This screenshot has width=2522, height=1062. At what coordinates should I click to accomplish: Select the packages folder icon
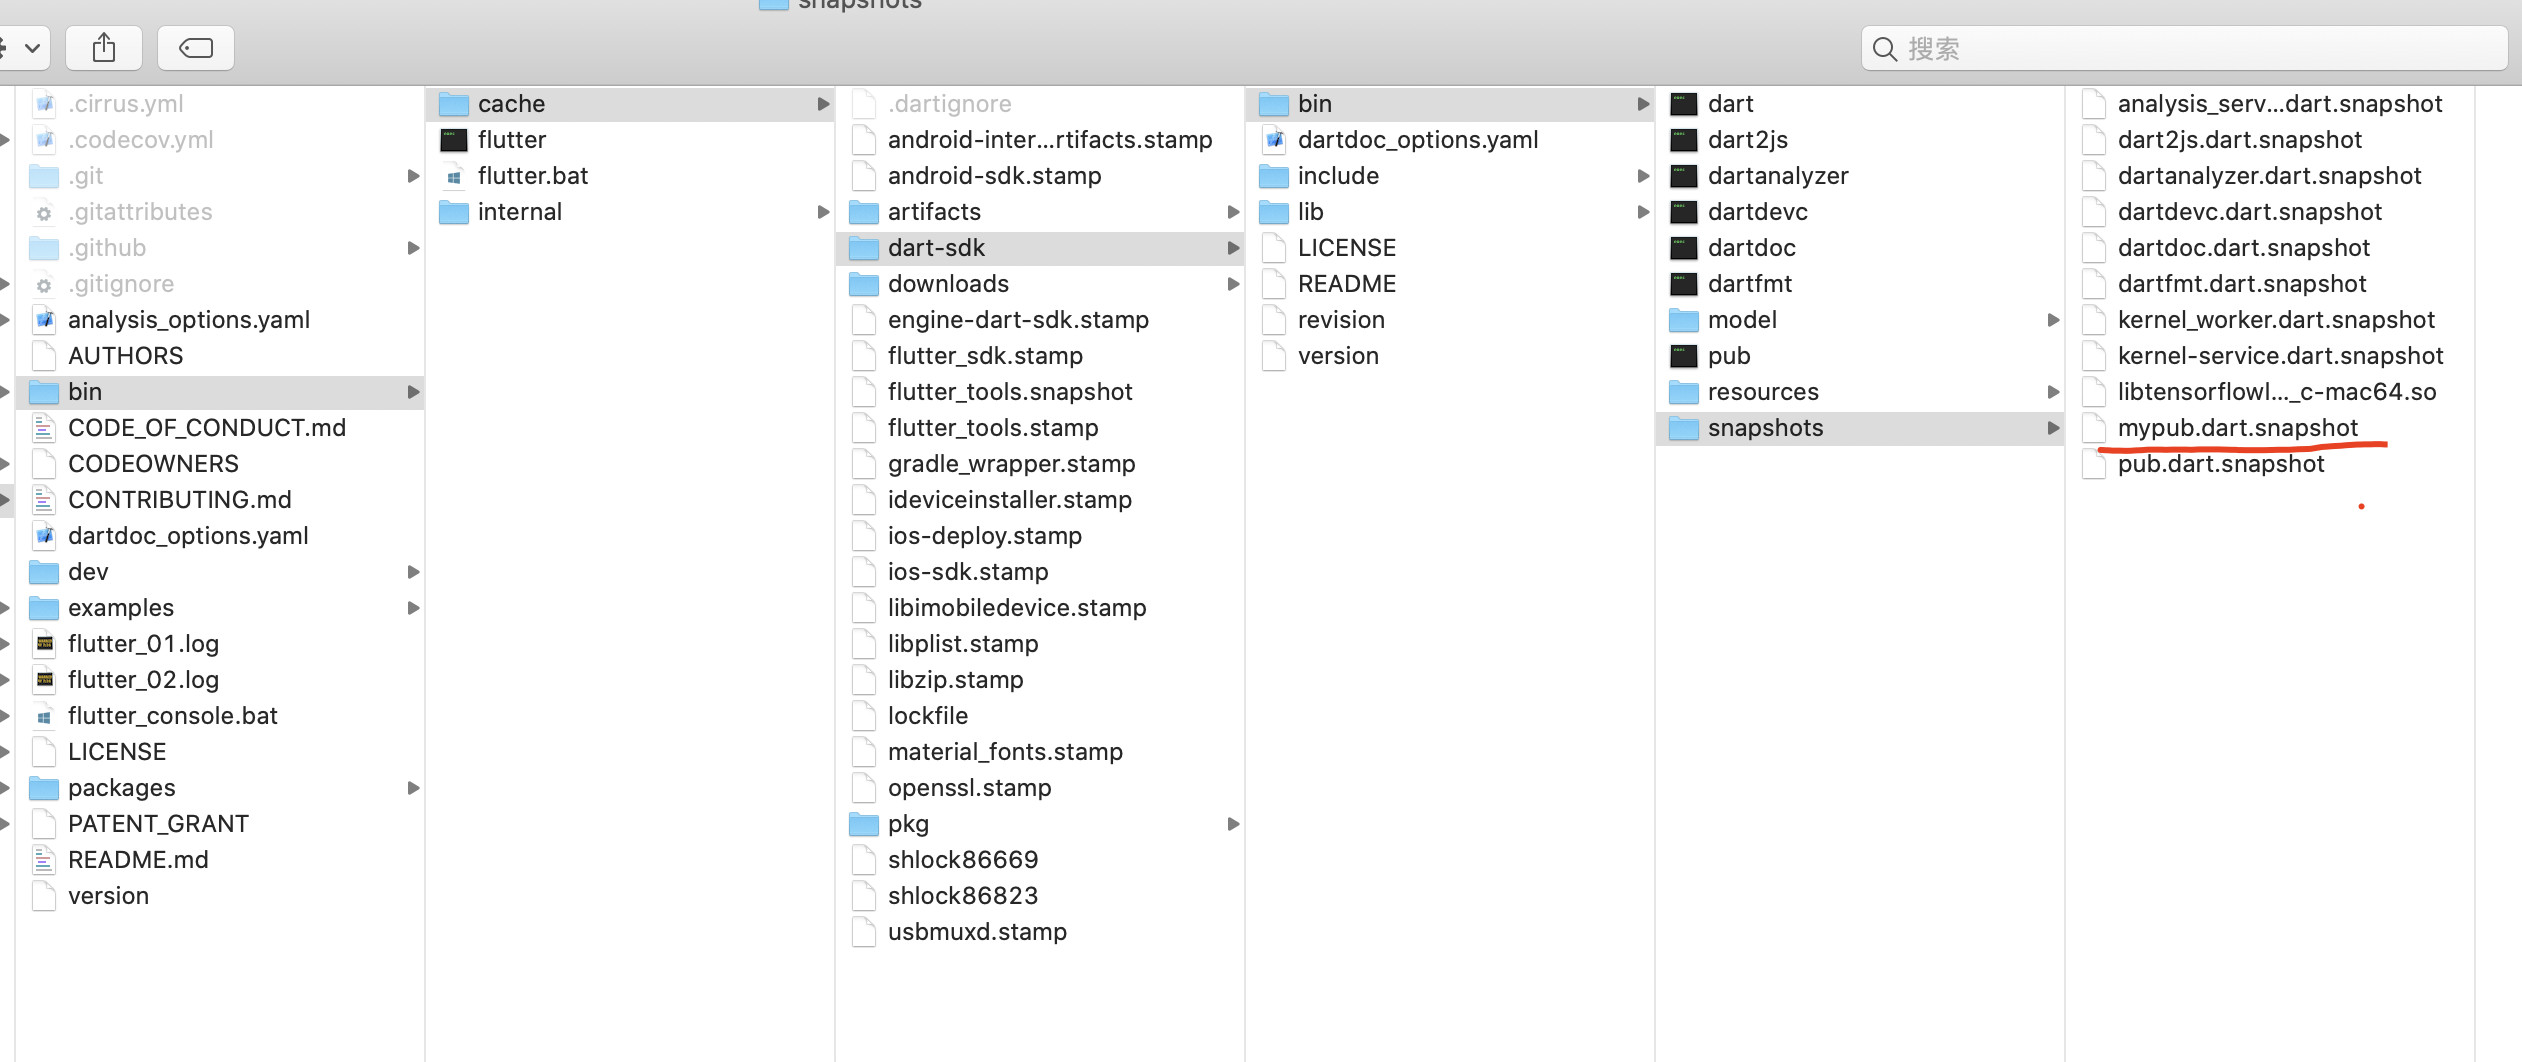click(44, 788)
